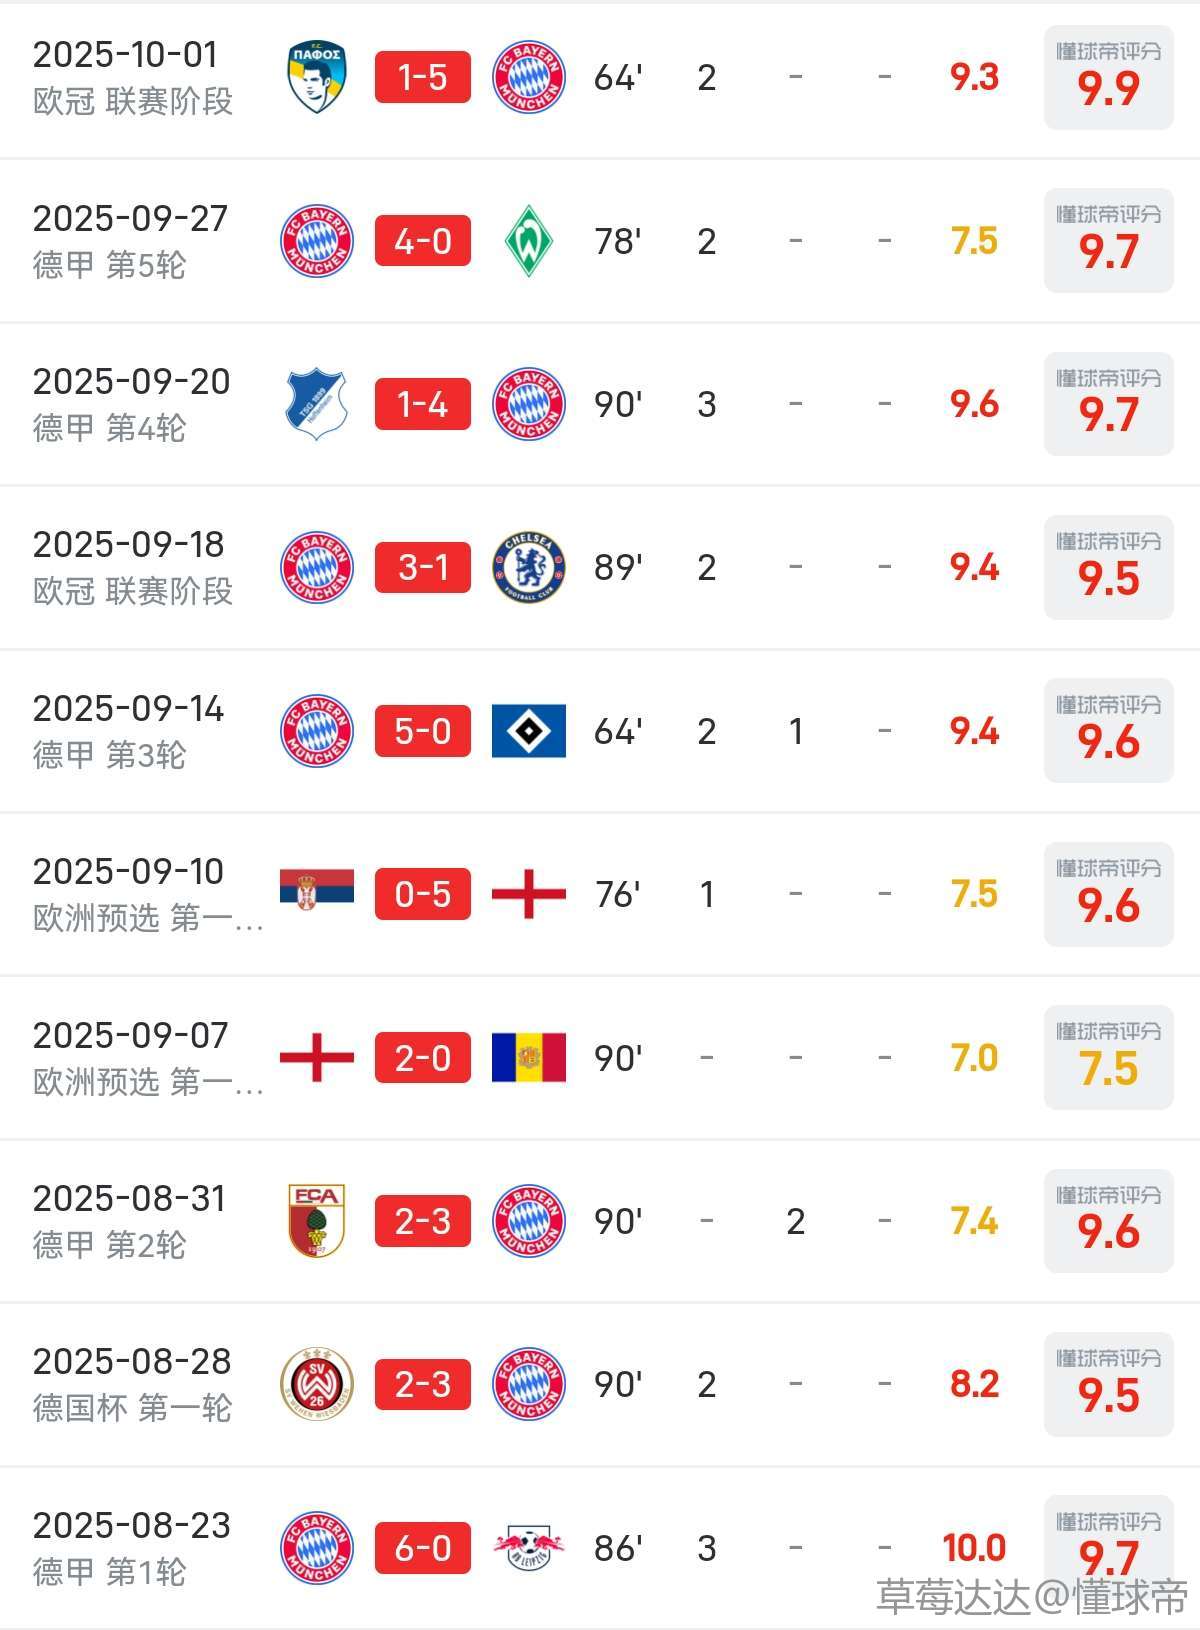Click the Hoffenheim club crest
The width and height of the screenshot is (1200, 1630).
pyautogui.click(x=317, y=404)
